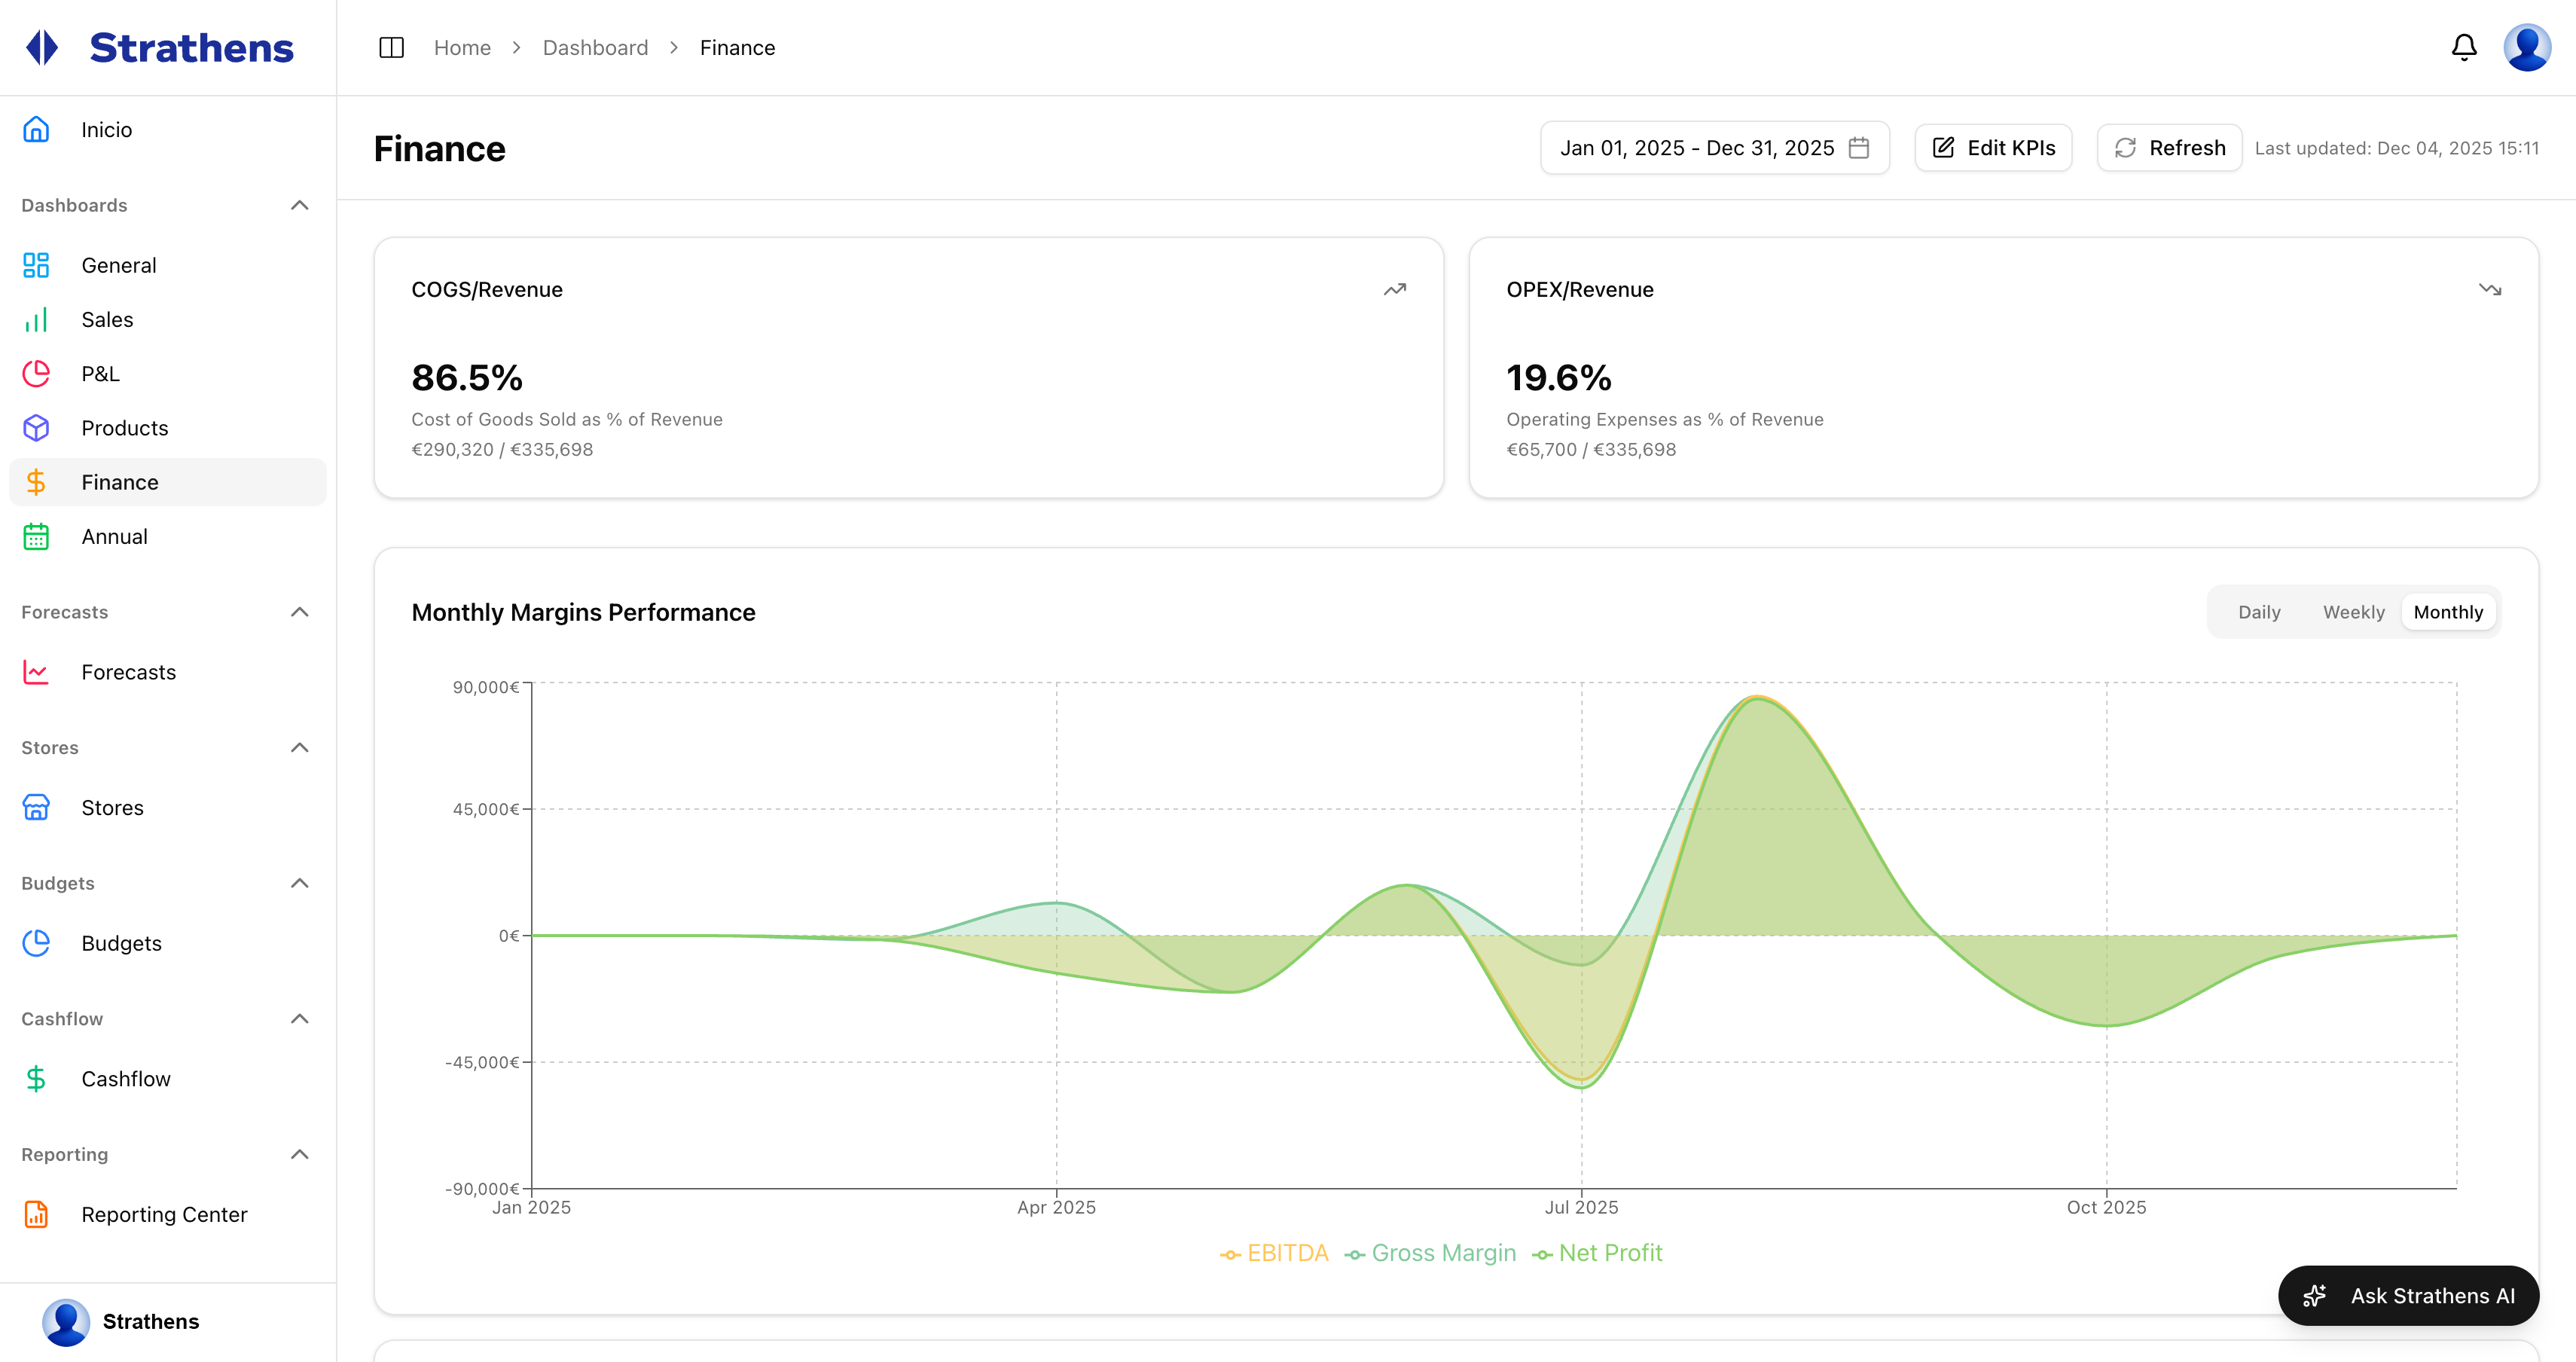This screenshot has width=2576, height=1362.
Task: Toggle the sidebar panel icon
Action: pos(391,48)
